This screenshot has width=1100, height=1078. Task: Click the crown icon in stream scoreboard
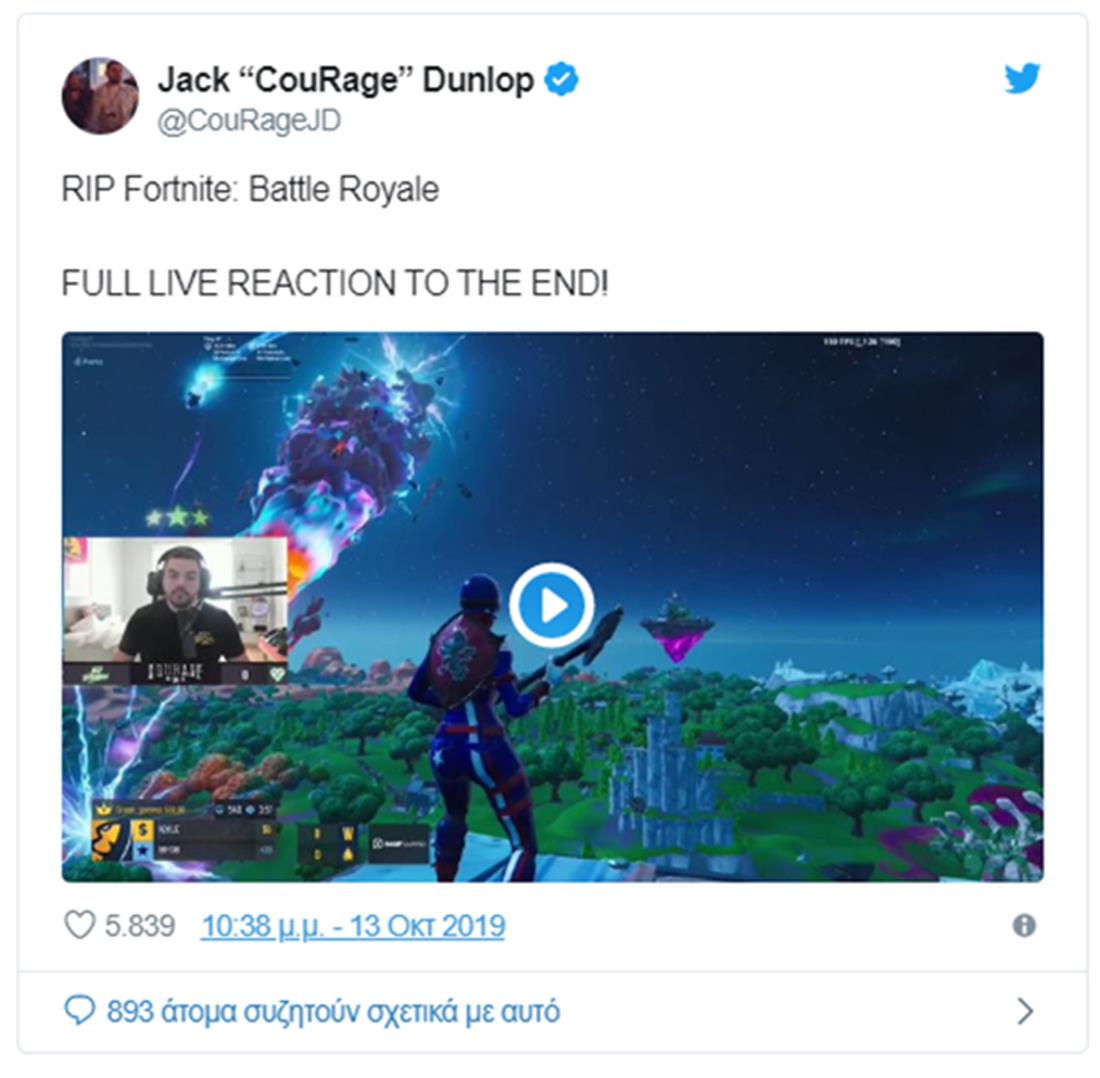104,809
